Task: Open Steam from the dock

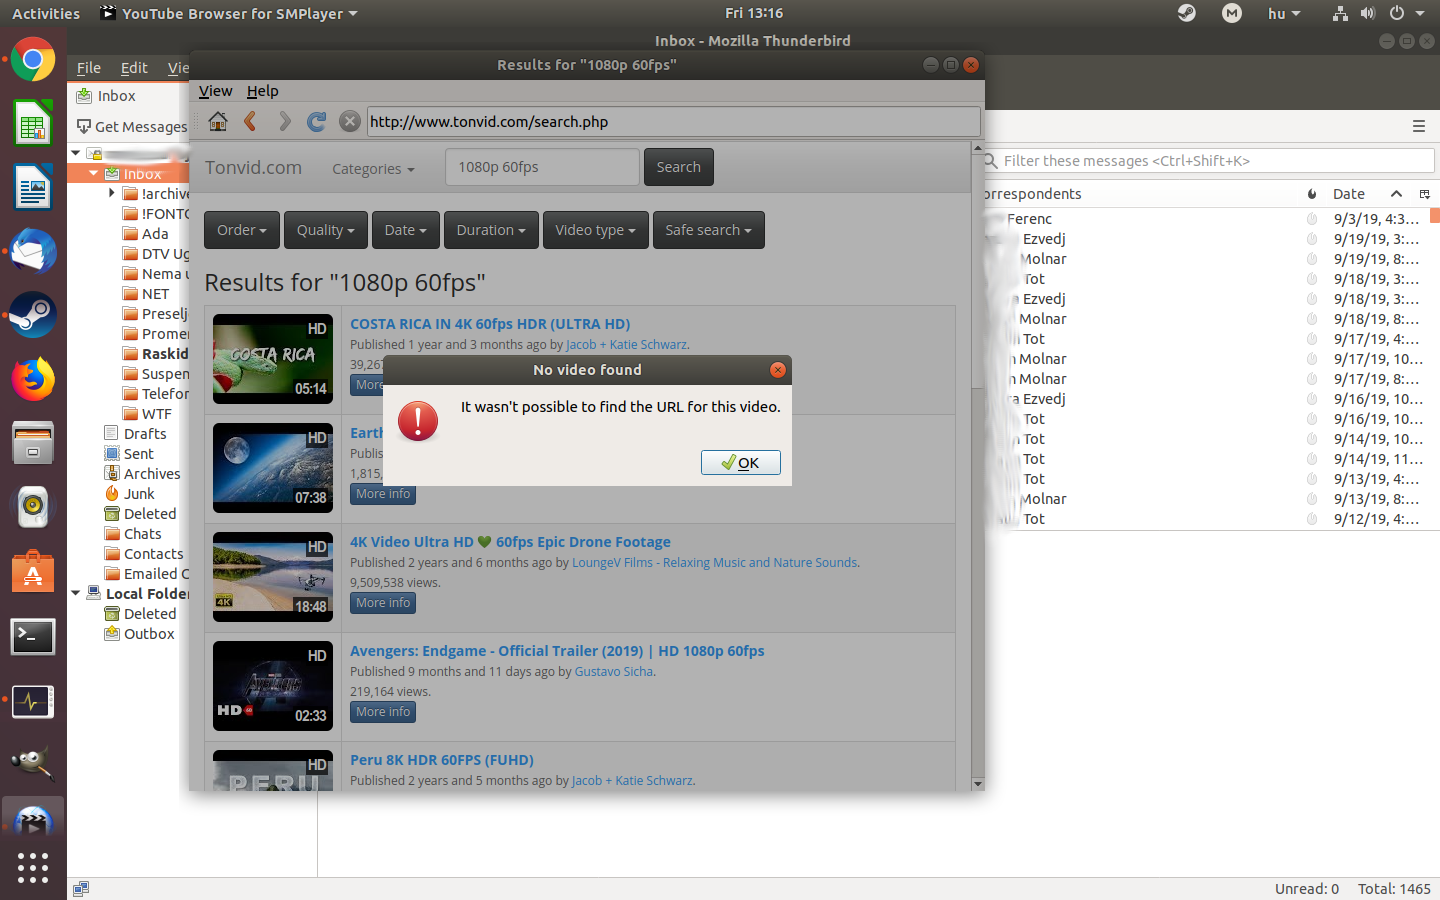Action: click(33, 315)
